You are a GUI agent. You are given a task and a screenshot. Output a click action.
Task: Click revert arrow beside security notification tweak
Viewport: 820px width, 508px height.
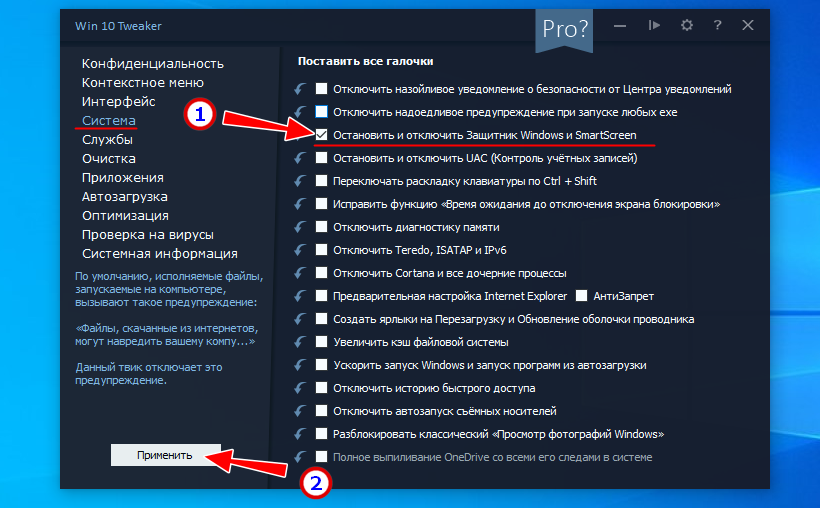click(x=300, y=89)
